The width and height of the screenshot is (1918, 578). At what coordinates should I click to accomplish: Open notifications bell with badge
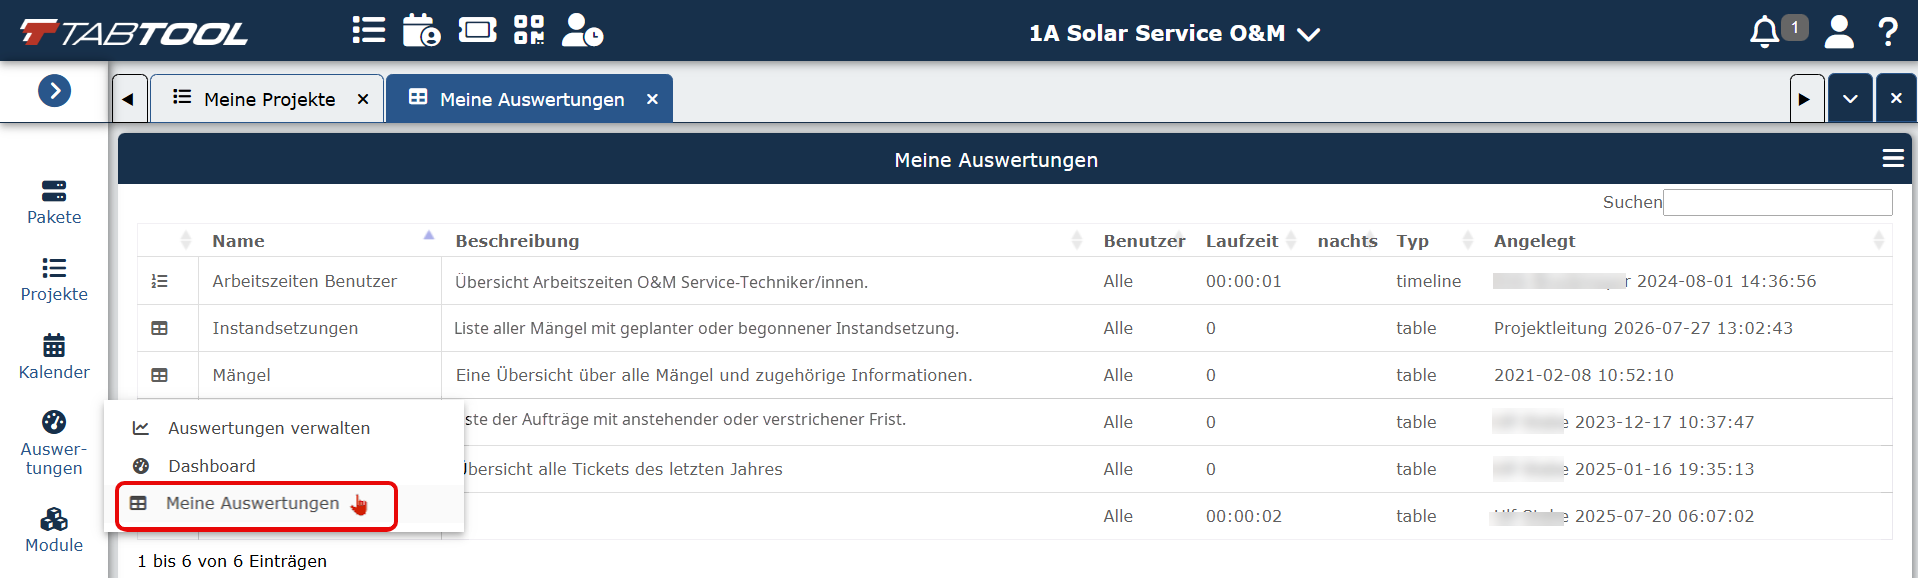(1777, 31)
